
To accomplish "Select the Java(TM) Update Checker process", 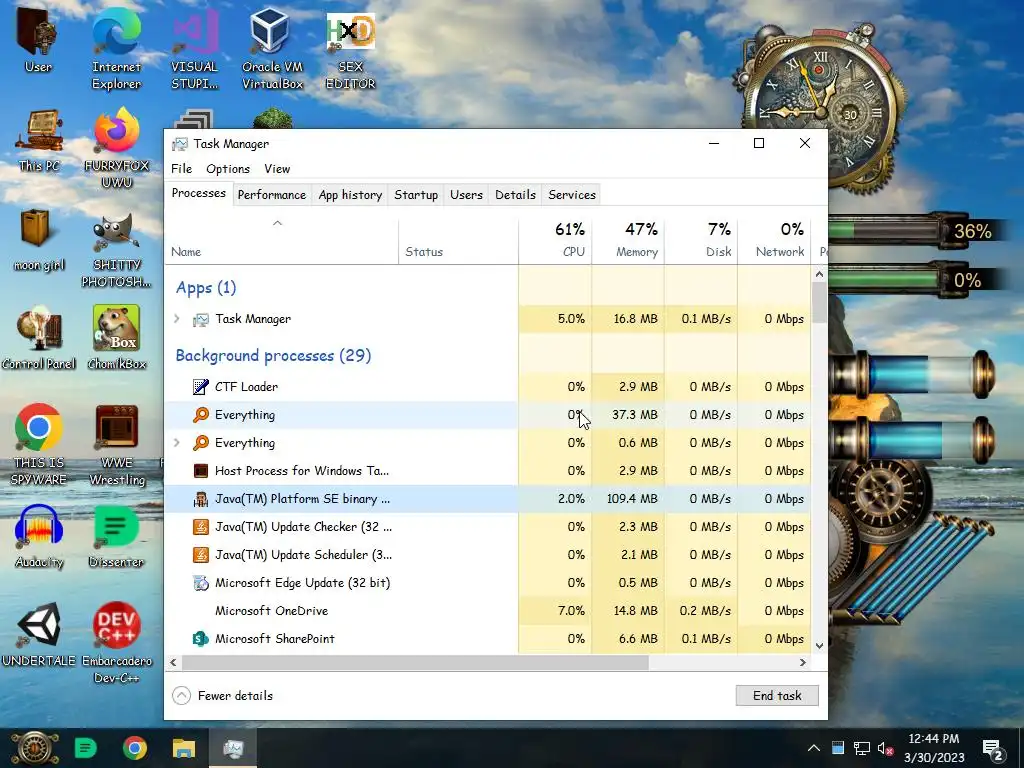I will coord(488,527).
